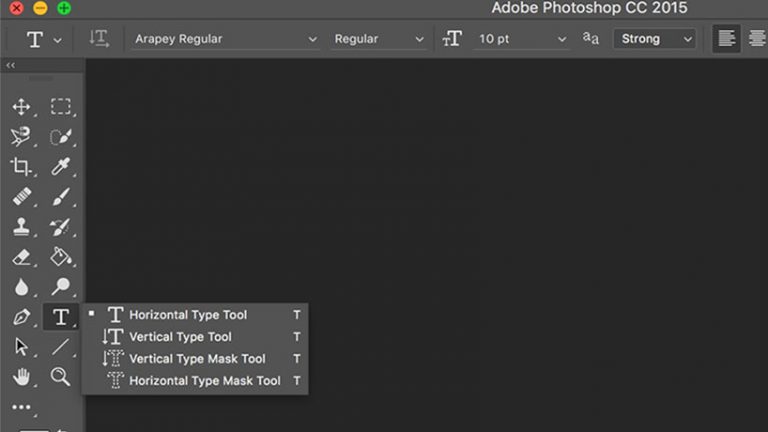Select the Move tool
This screenshot has width=768, height=432.
pyautogui.click(x=22, y=107)
